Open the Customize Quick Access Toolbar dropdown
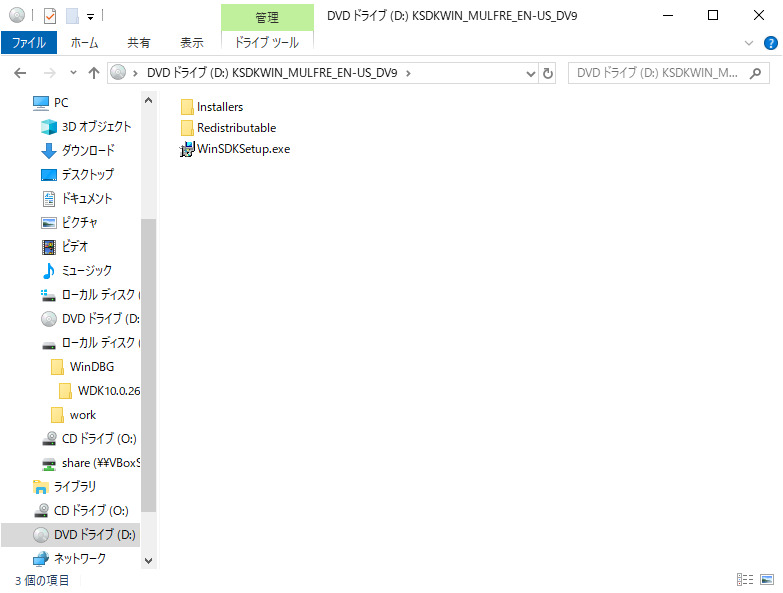This screenshot has width=783, height=593. [90, 16]
